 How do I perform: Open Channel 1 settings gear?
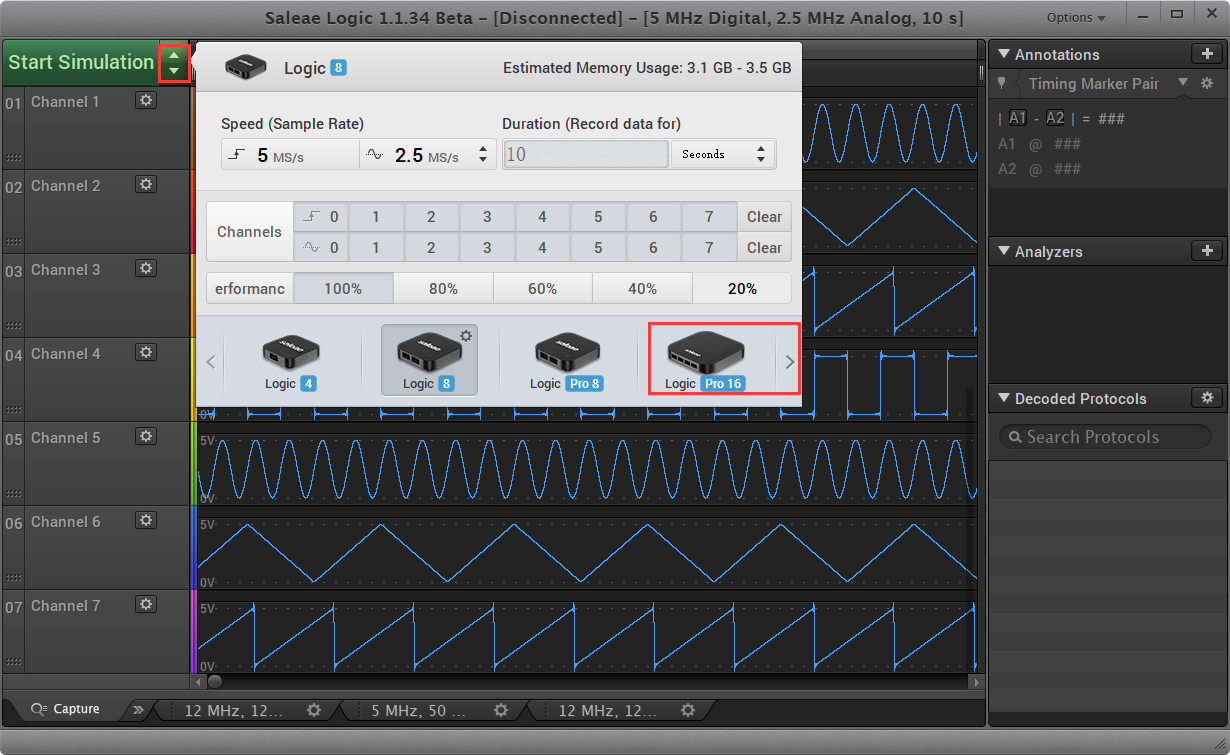(146, 100)
